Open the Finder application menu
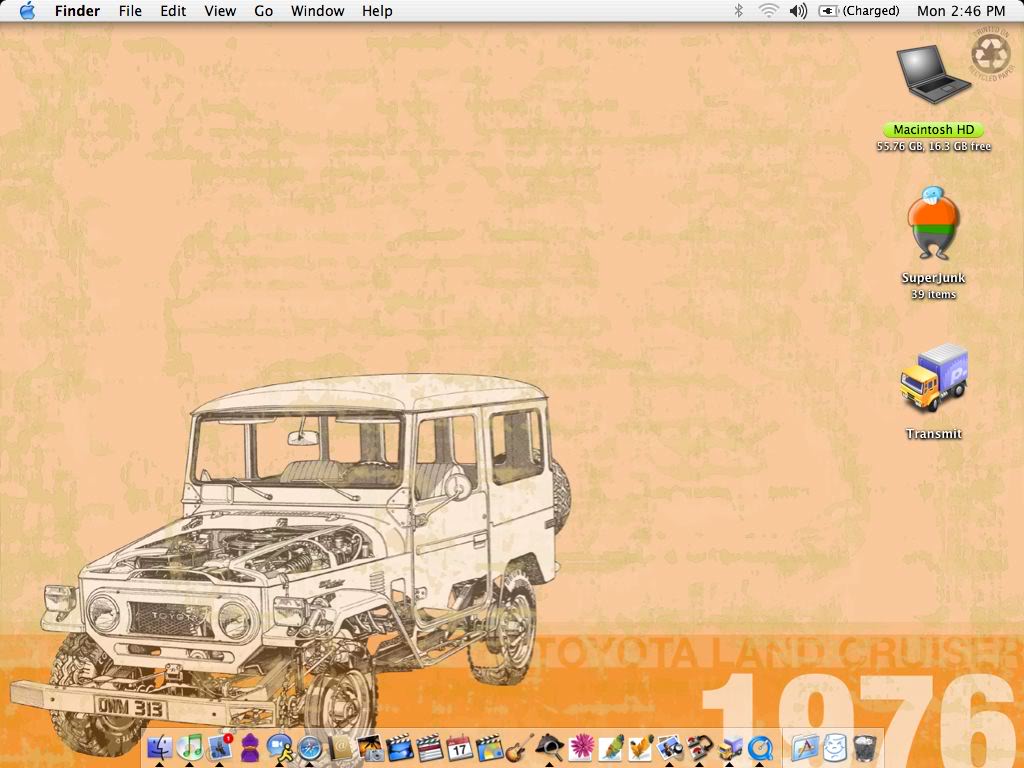The height and width of the screenshot is (768, 1024). (x=77, y=11)
